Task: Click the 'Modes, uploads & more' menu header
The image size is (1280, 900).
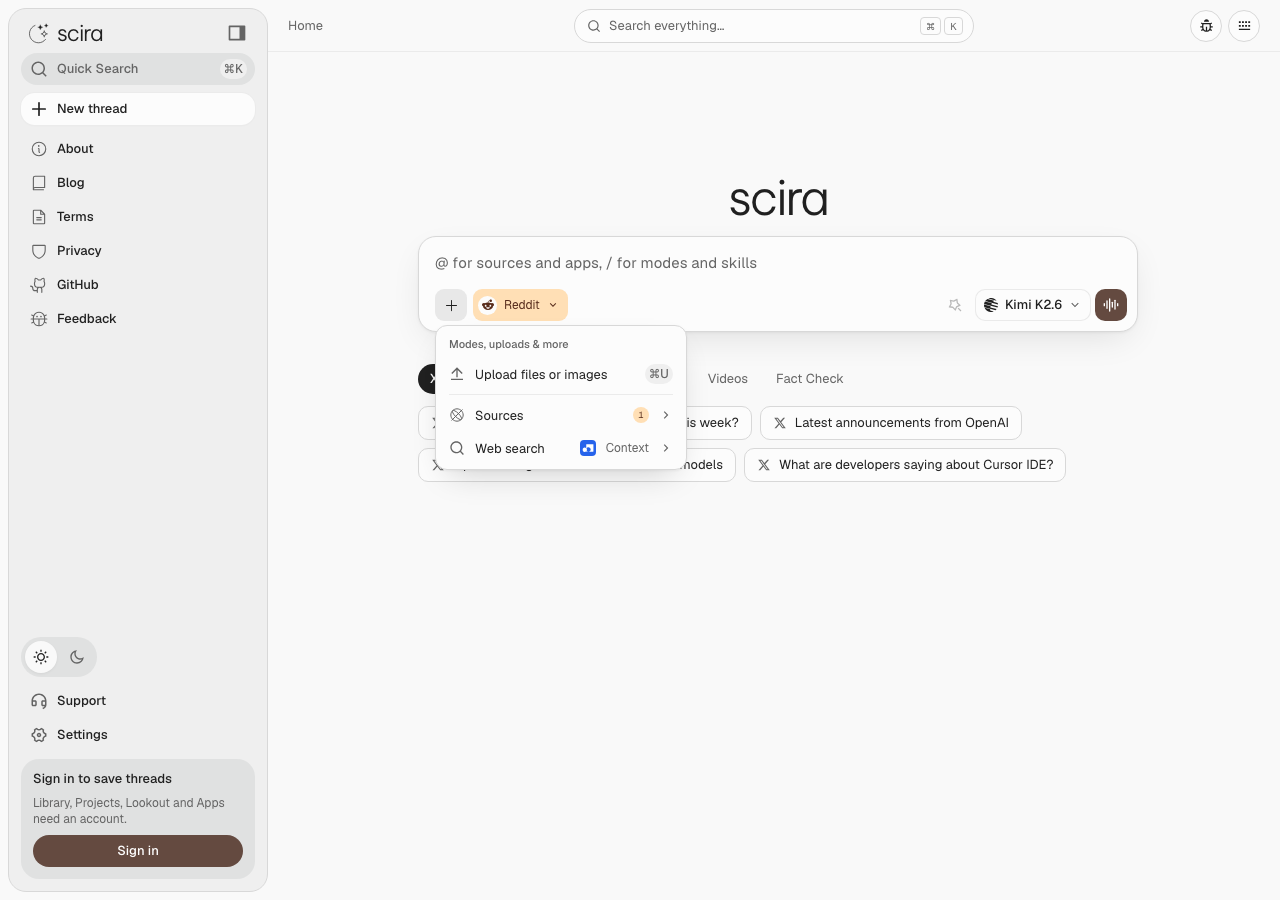Action: pos(508,344)
